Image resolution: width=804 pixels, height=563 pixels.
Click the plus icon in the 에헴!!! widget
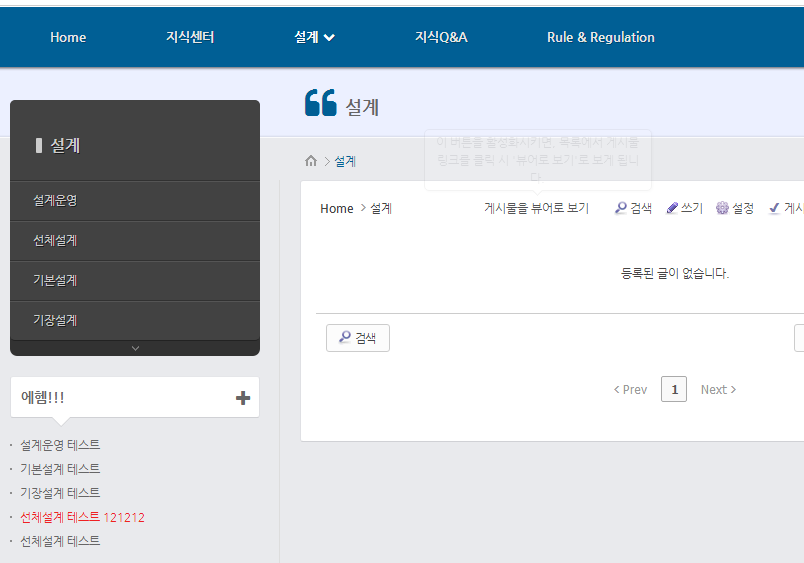243,398
